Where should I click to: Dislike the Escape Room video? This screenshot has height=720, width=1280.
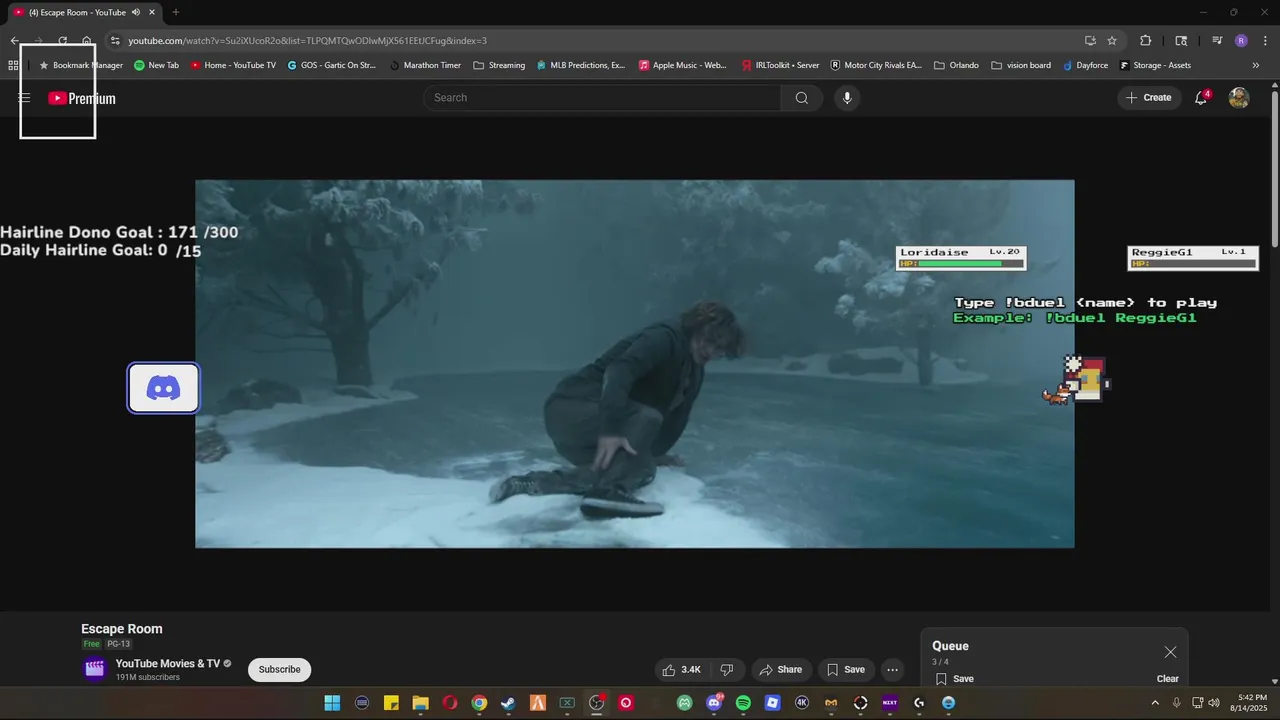728,670
